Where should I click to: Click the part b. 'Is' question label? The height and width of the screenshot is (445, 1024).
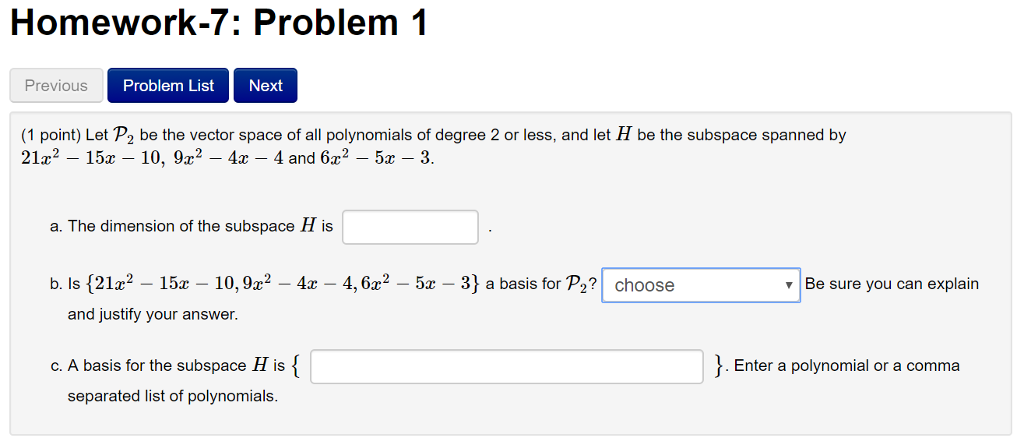[73, 285]
